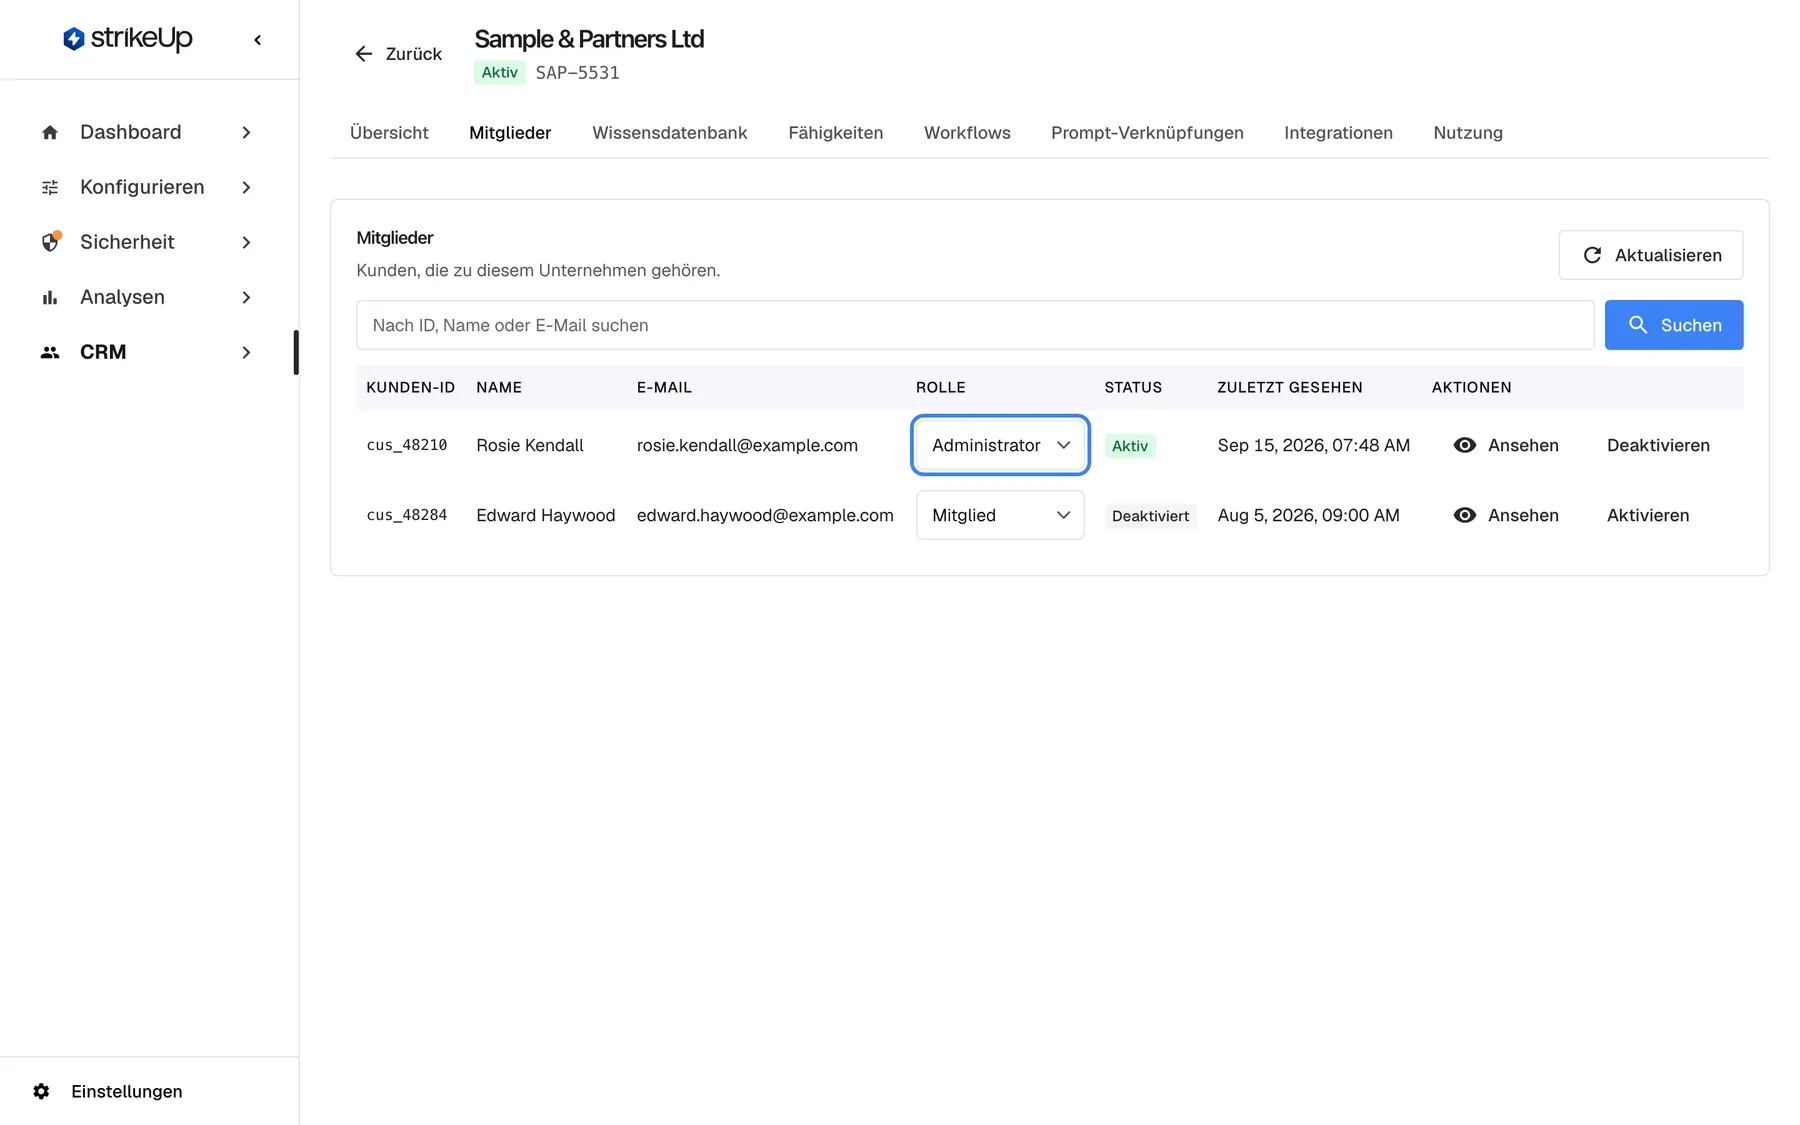Click the Aug 5, 2026 last-seen date

point(1308,515)
